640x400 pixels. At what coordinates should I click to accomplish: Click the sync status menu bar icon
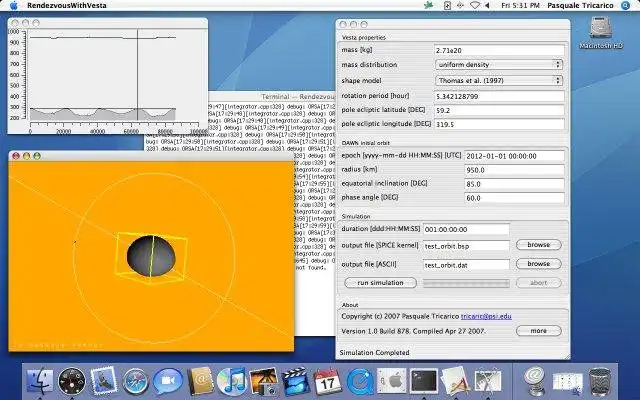point(460,5)
